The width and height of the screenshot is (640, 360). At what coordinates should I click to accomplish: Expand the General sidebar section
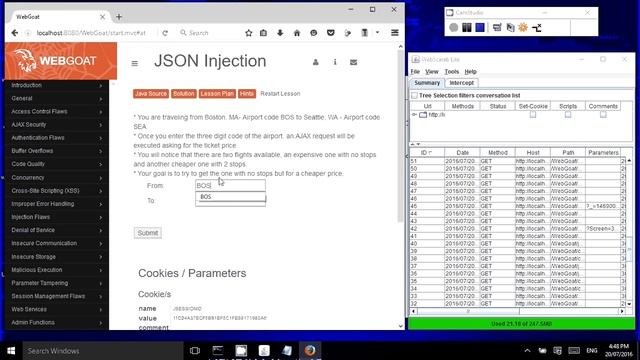57,98
